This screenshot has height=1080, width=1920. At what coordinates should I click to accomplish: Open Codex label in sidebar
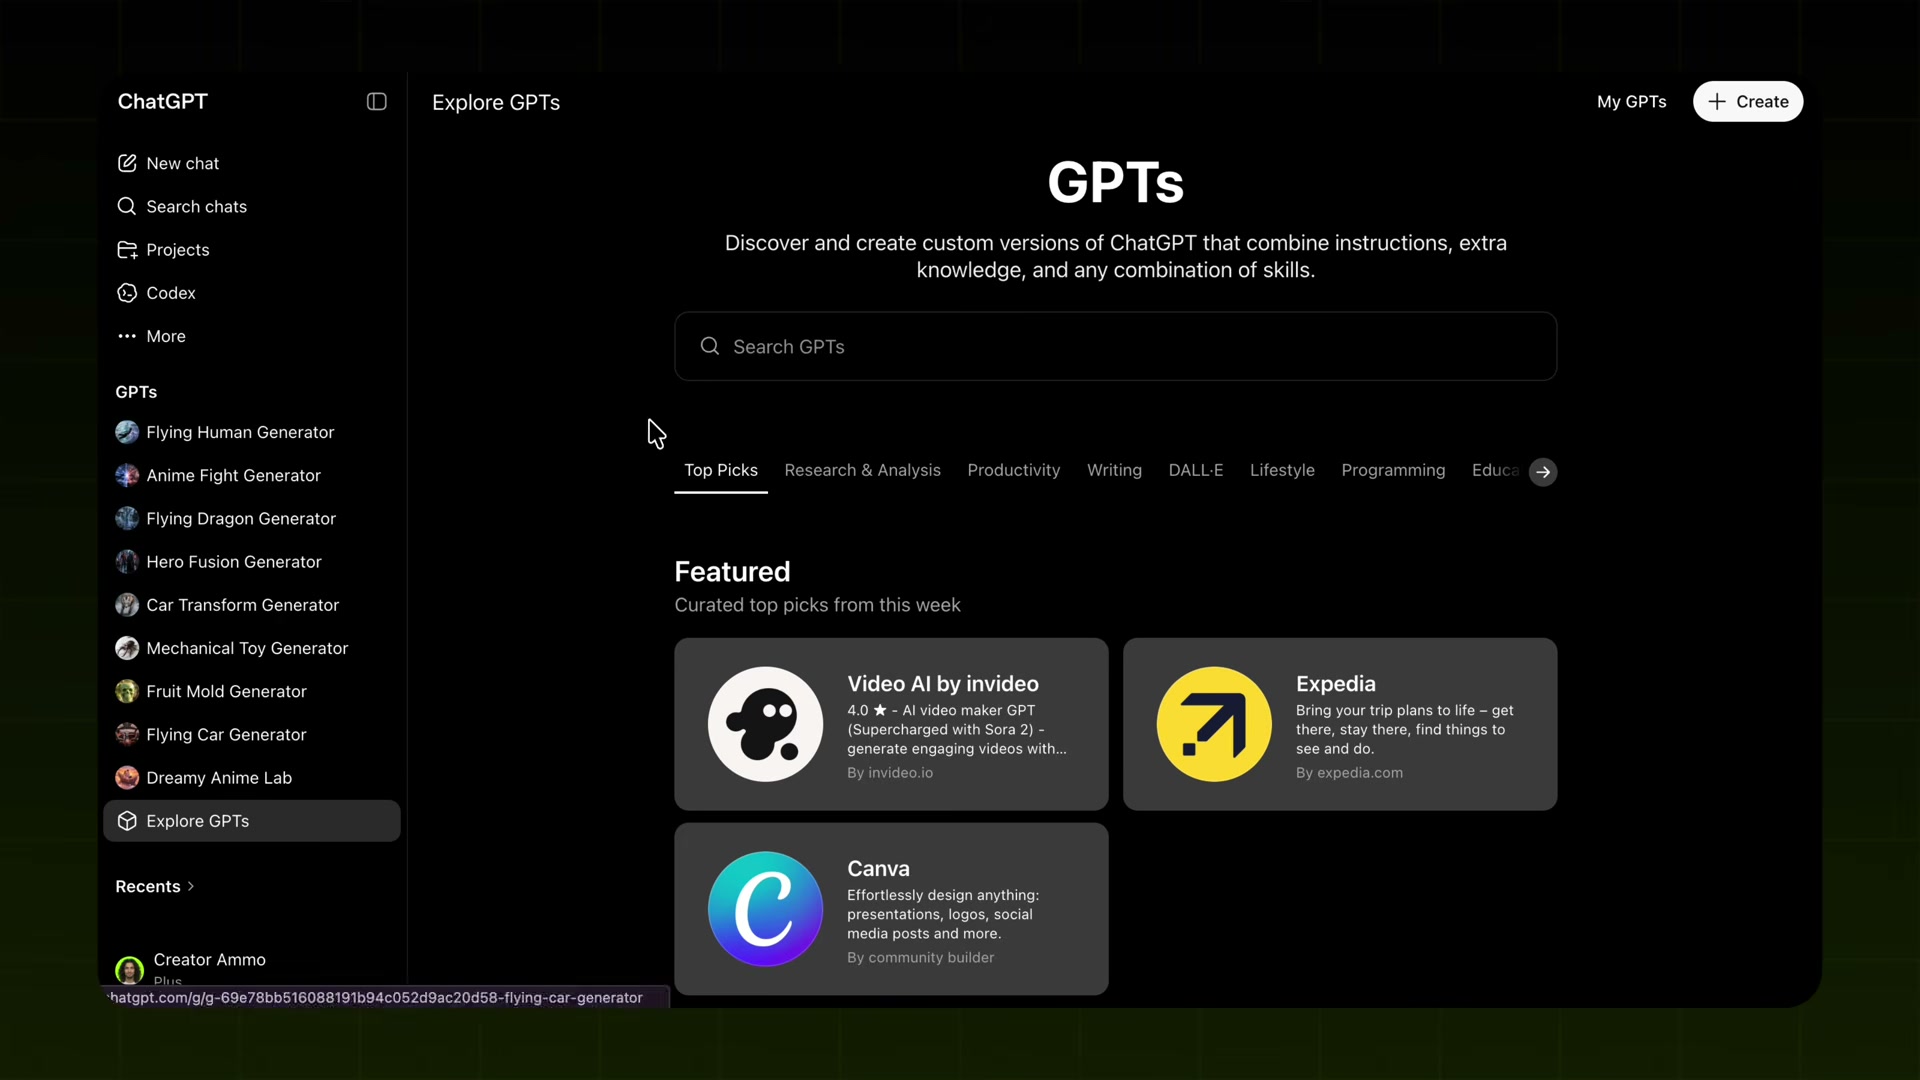point(171,293)
